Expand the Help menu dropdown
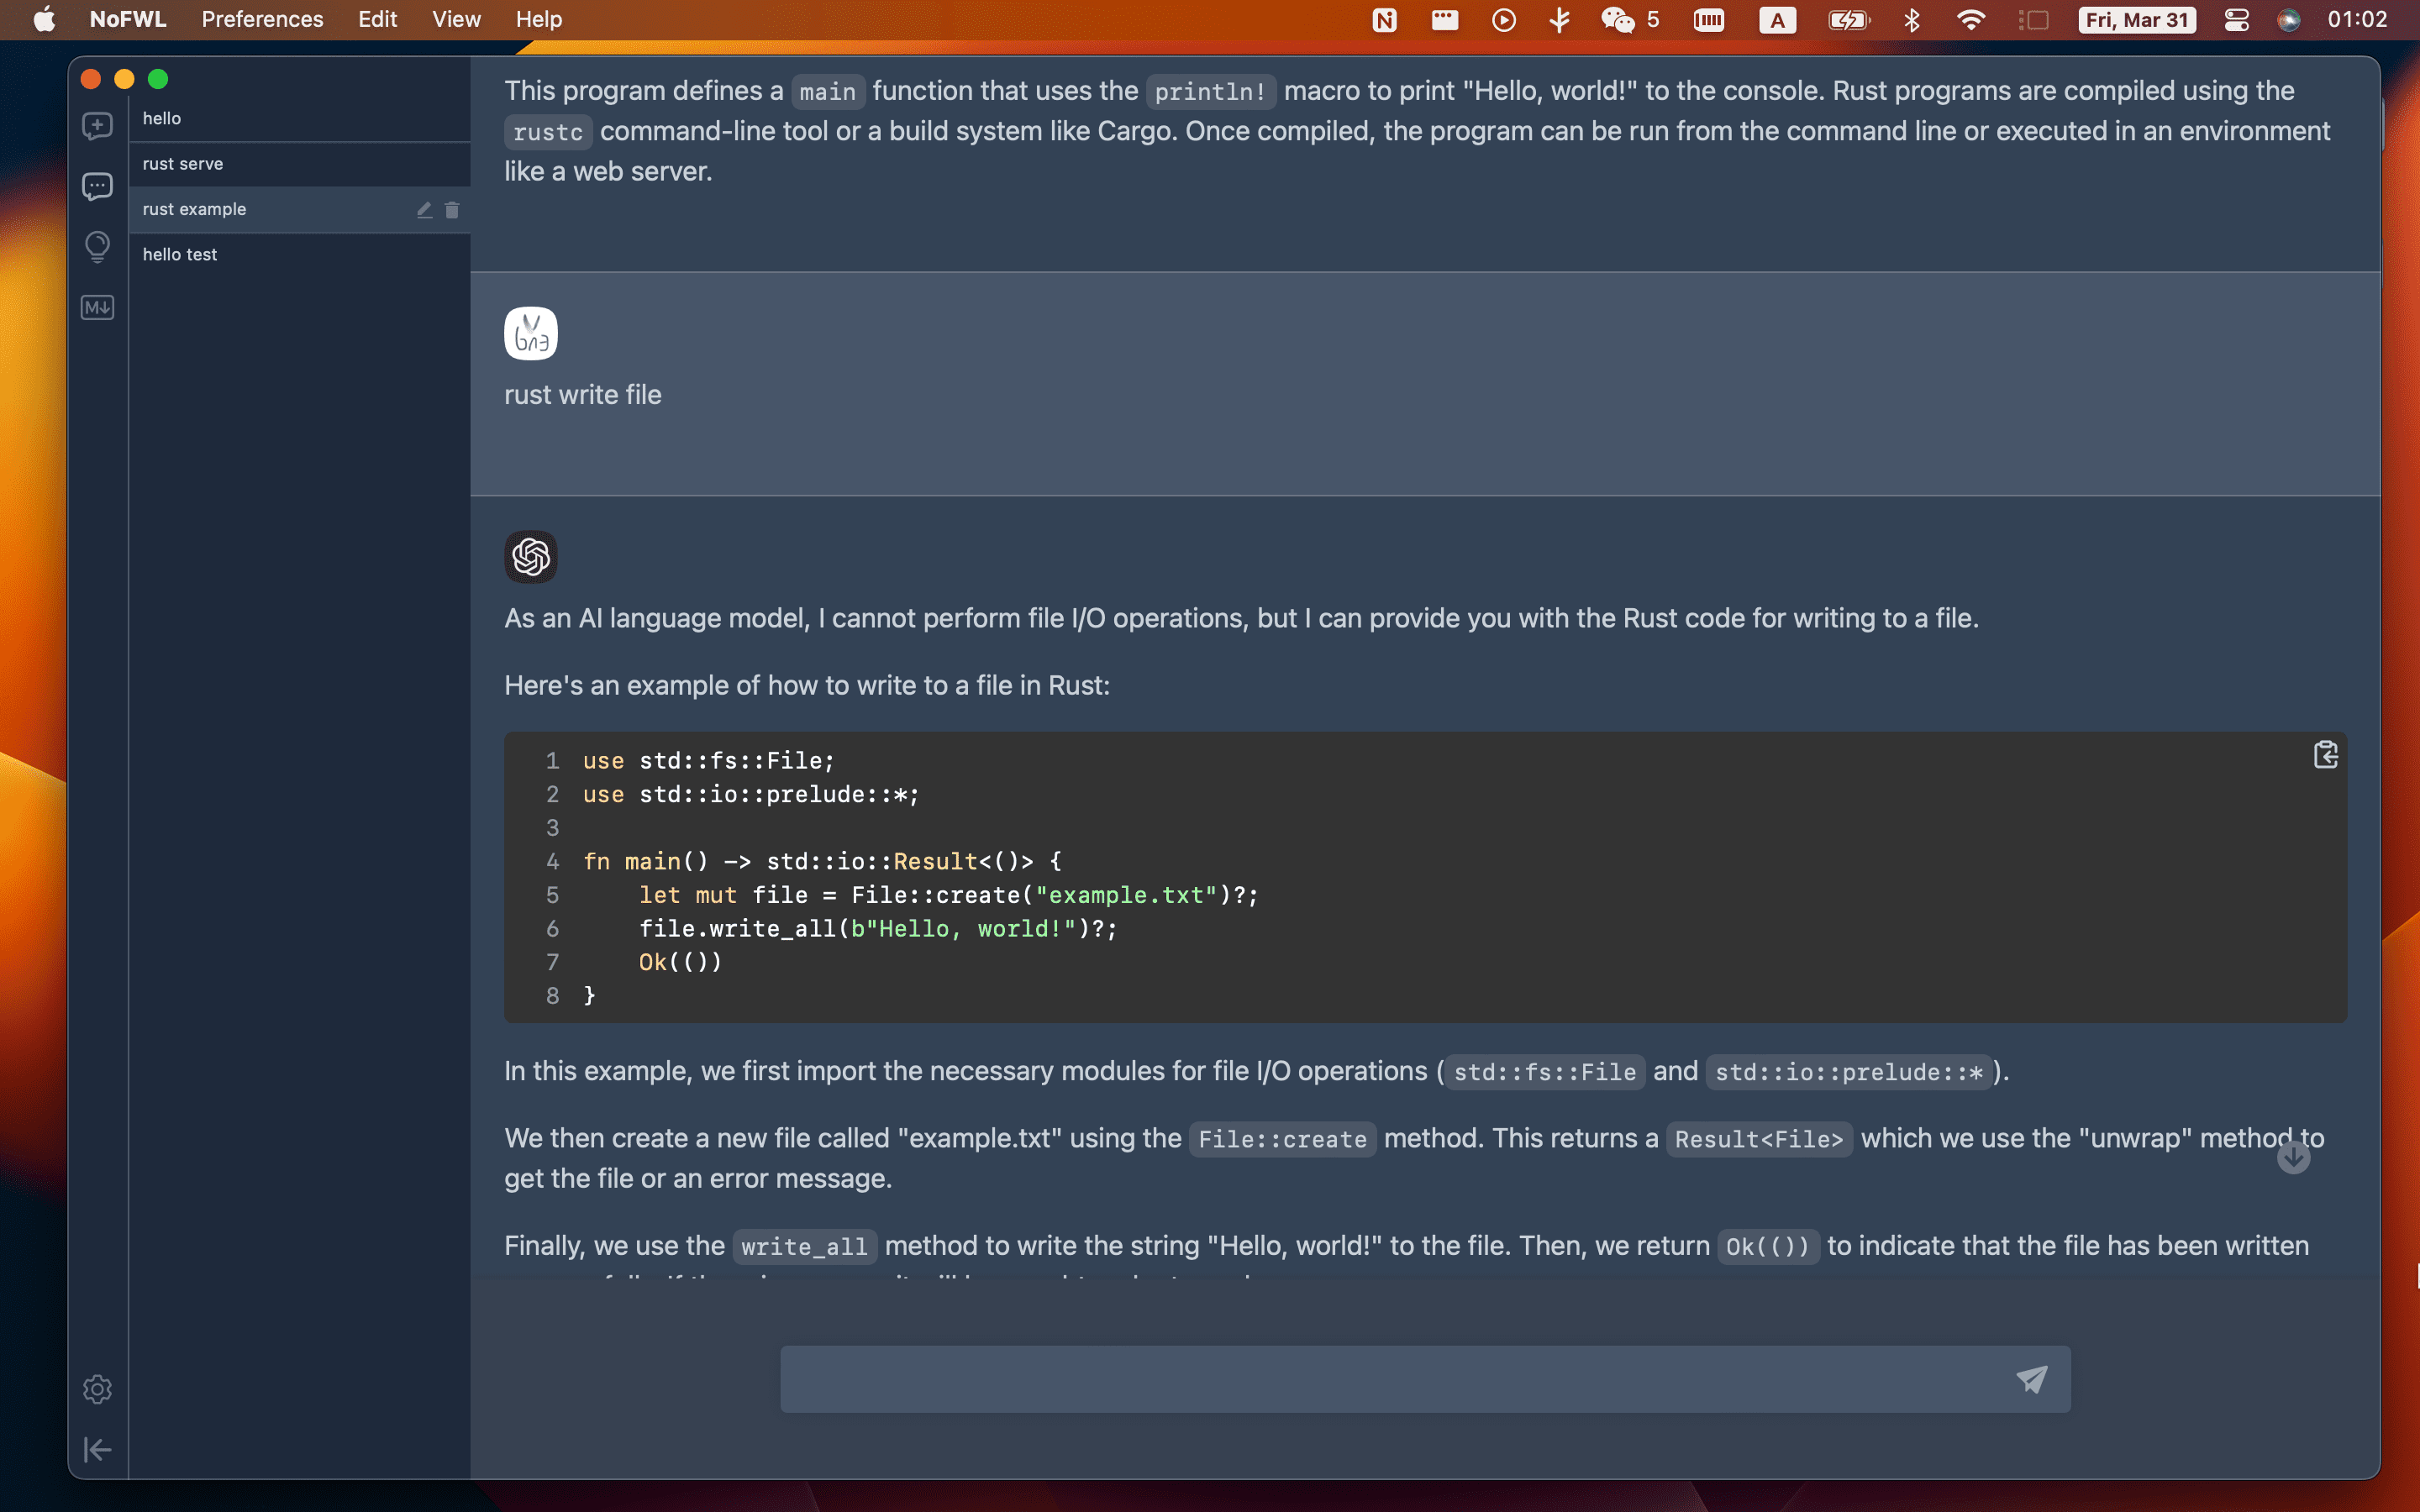Viewport: 2420px width, 1512px height. click(x=537, y=19)
